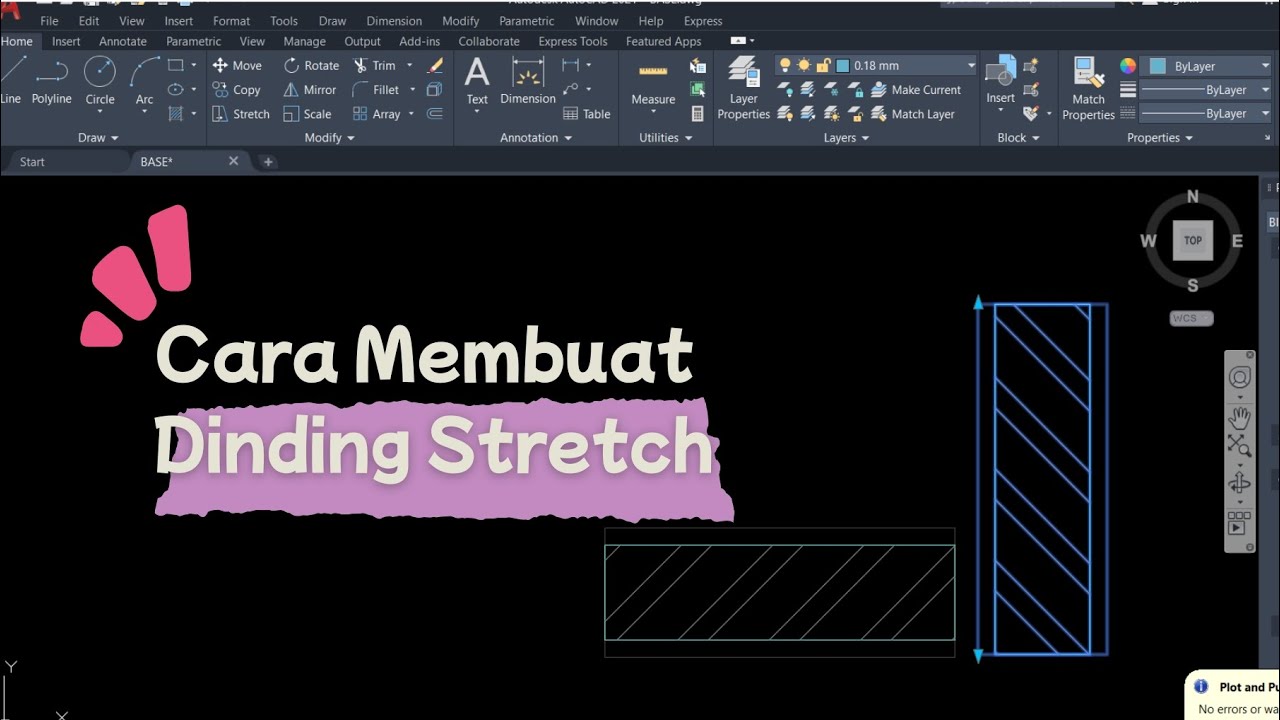Screen dimensions: 1280x720
Task: Select the Arc drawing tool
Action: [x=145, y=82]
